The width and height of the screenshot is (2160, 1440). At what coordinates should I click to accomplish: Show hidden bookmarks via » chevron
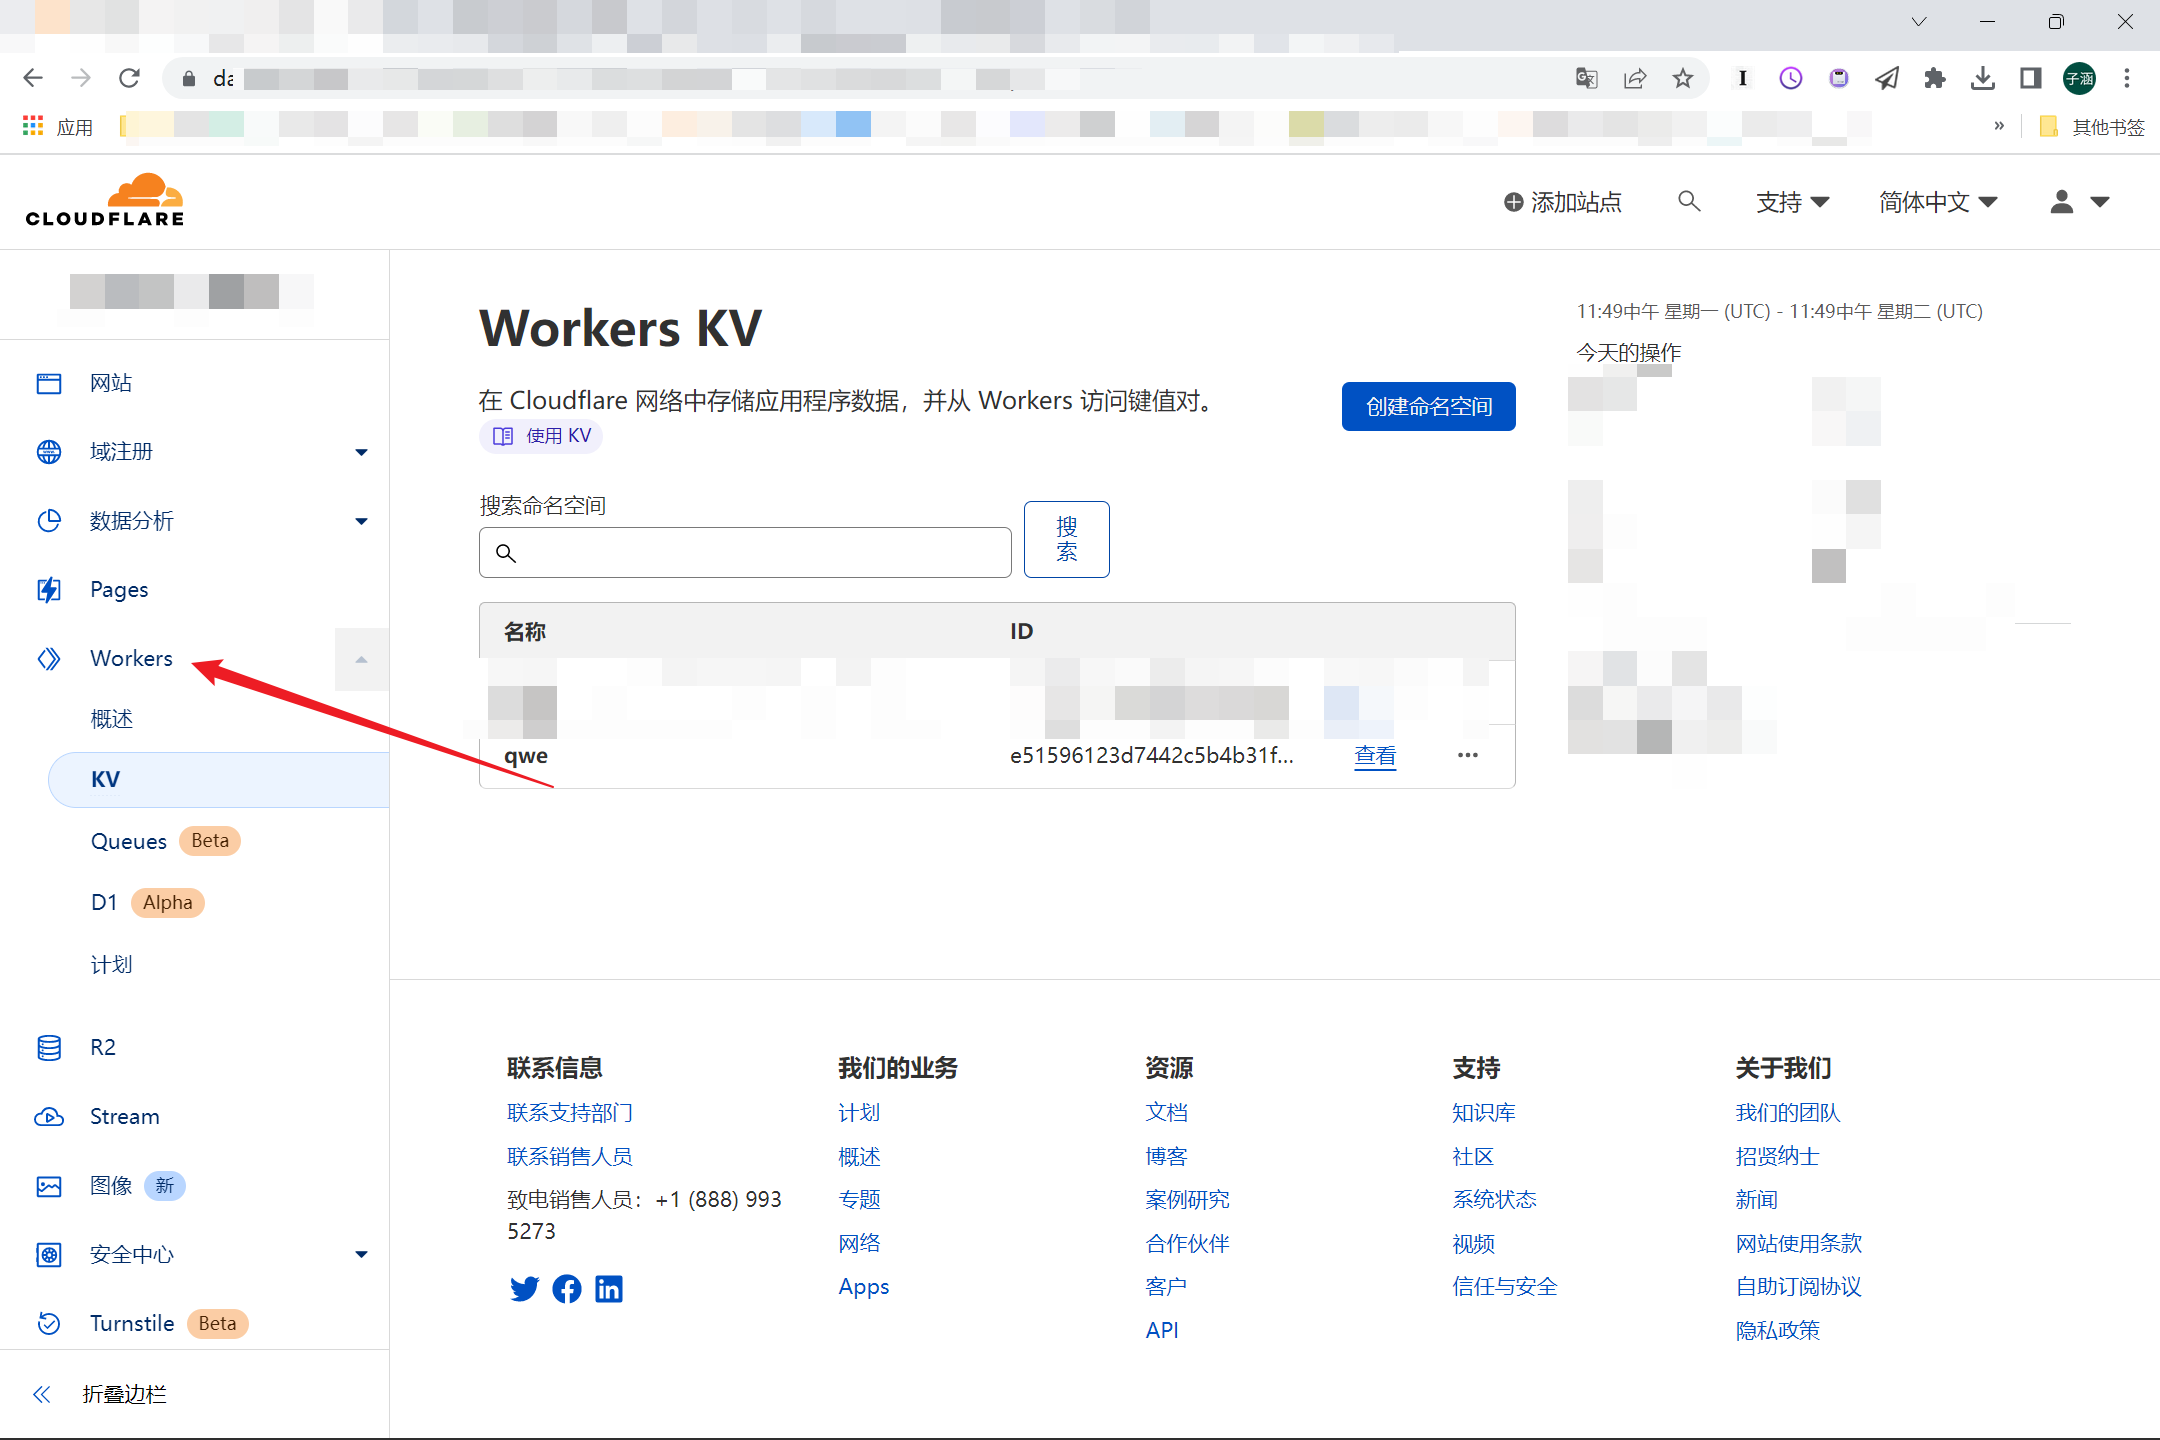tap(1999, 126)
